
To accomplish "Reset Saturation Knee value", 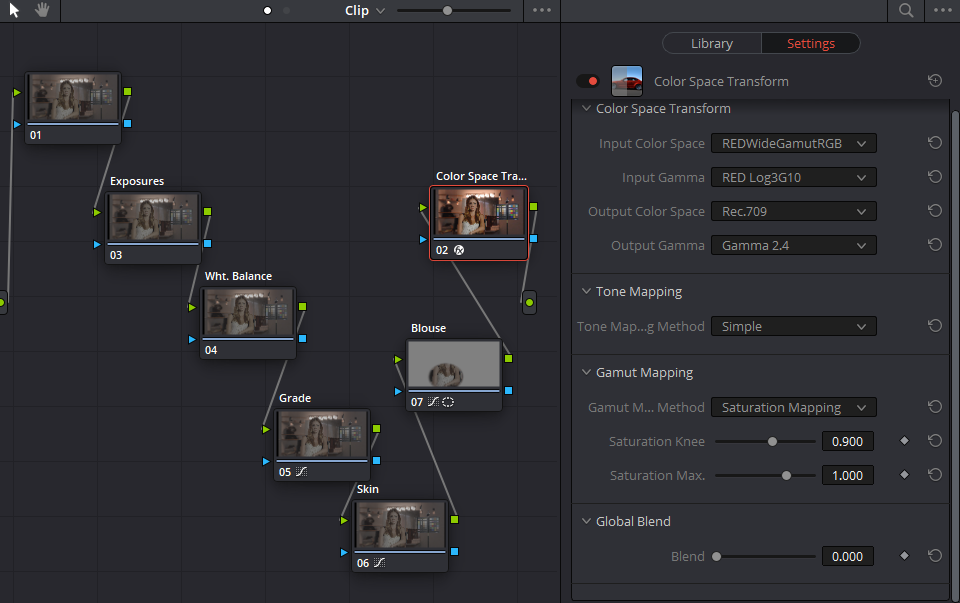I will pyautogui.click(x=935, y=441).
